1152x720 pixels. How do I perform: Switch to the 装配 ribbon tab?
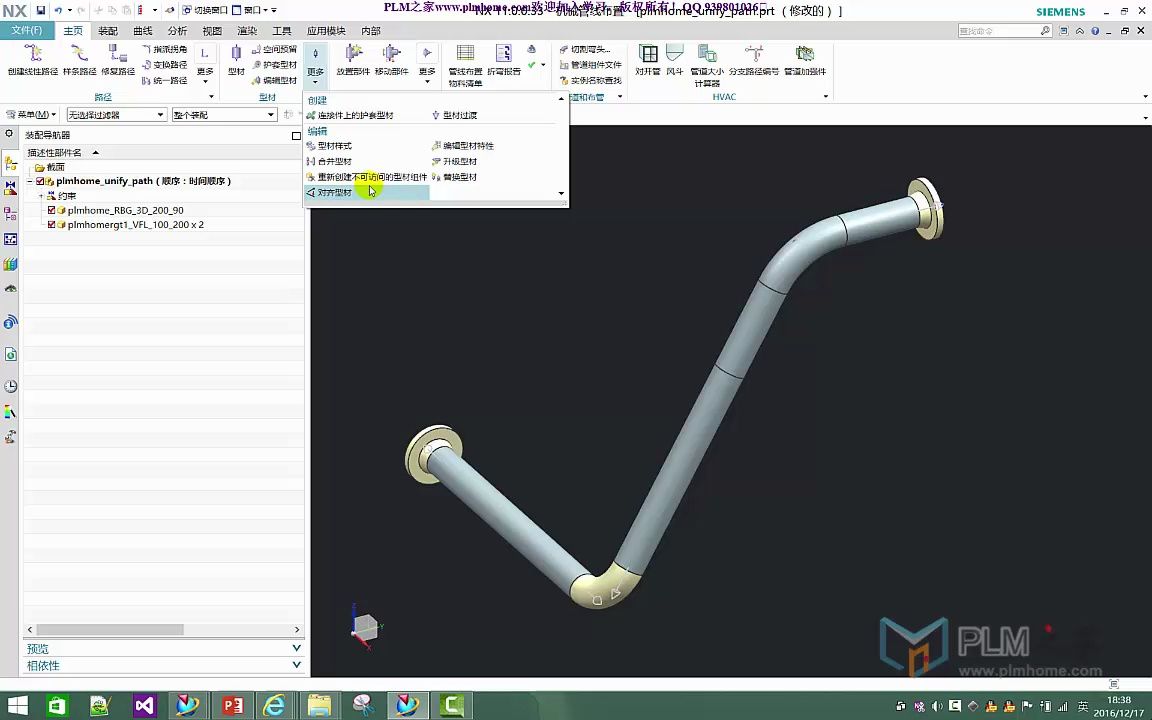pos(108,31)
